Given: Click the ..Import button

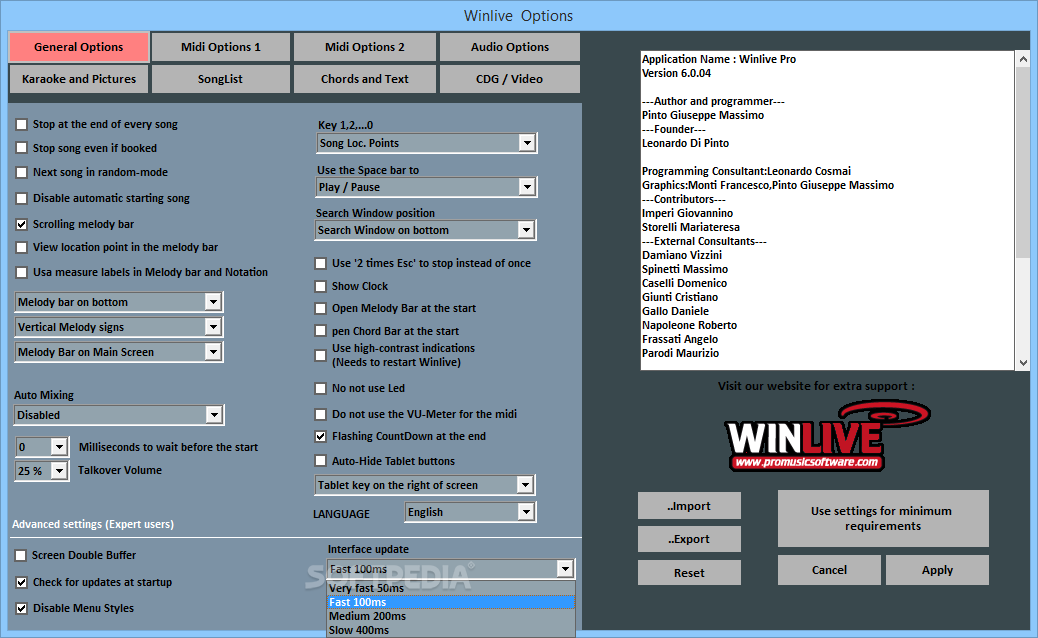Looking at the screenshot, I should tap(689, 506).
